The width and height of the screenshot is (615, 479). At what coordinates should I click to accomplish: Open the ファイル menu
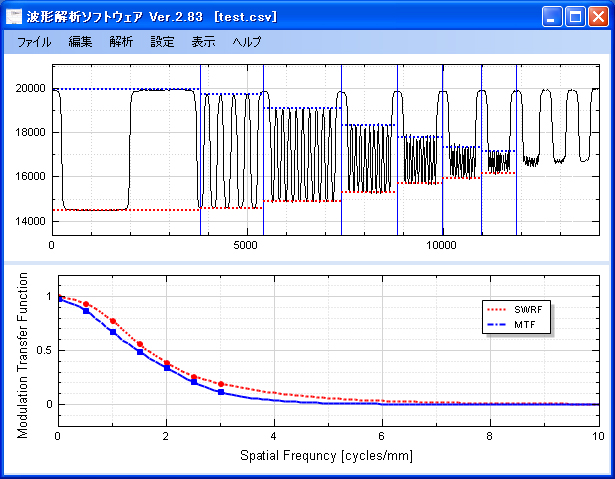(34, 42)
